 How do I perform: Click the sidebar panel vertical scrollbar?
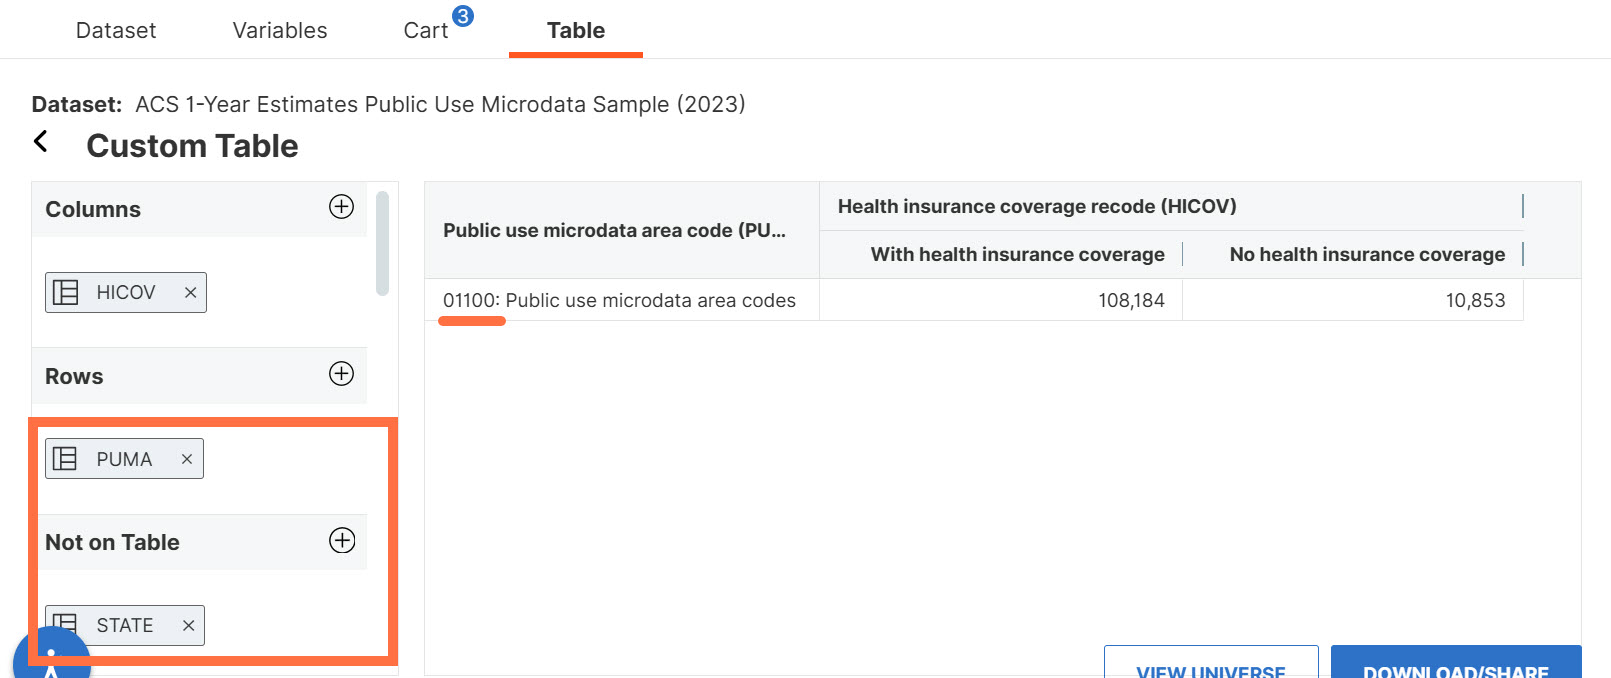click(382, 244)
